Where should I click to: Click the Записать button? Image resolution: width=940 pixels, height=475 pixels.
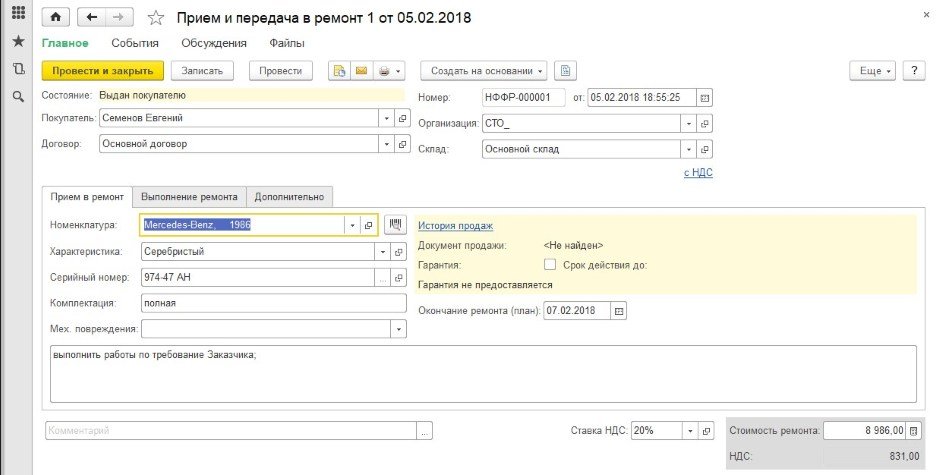[202, 71]
